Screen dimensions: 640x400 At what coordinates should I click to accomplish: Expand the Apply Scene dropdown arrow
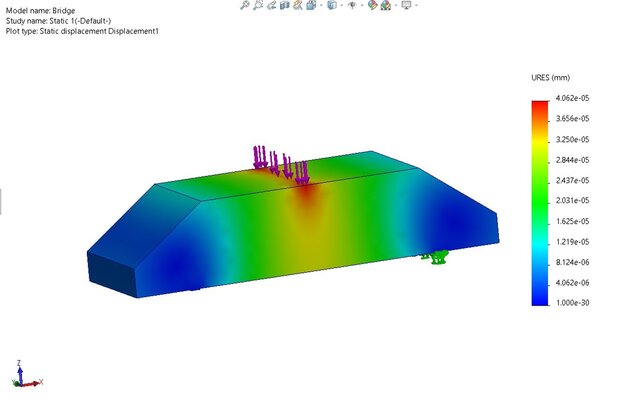click(396, 5)
